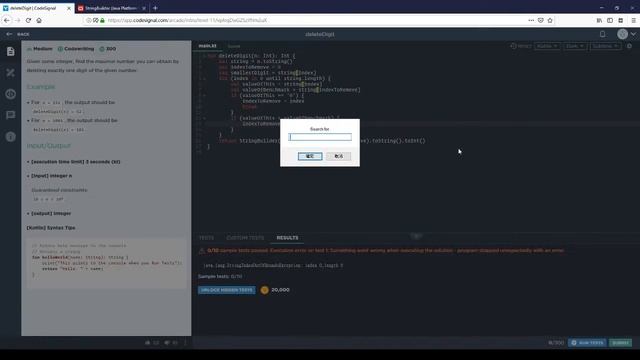Open the split-circle icon in left sidebar
640x360 pixels.
tap(11, 94)
